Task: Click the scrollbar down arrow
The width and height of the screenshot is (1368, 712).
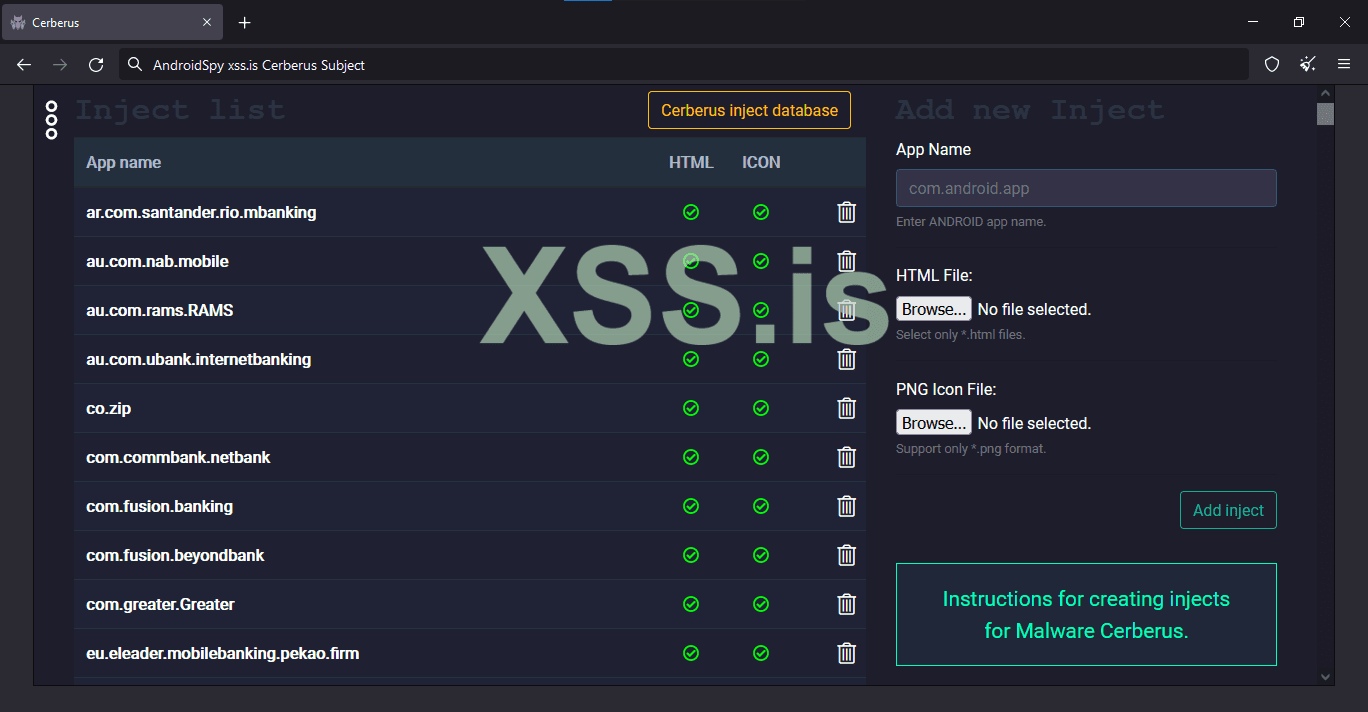Action: [x=1325, y=676]
